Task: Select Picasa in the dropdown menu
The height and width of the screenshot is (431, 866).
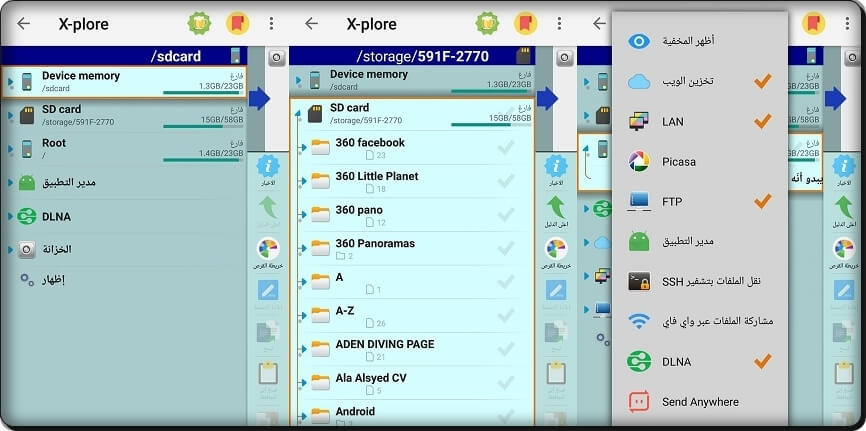Action: pos(700,161)
